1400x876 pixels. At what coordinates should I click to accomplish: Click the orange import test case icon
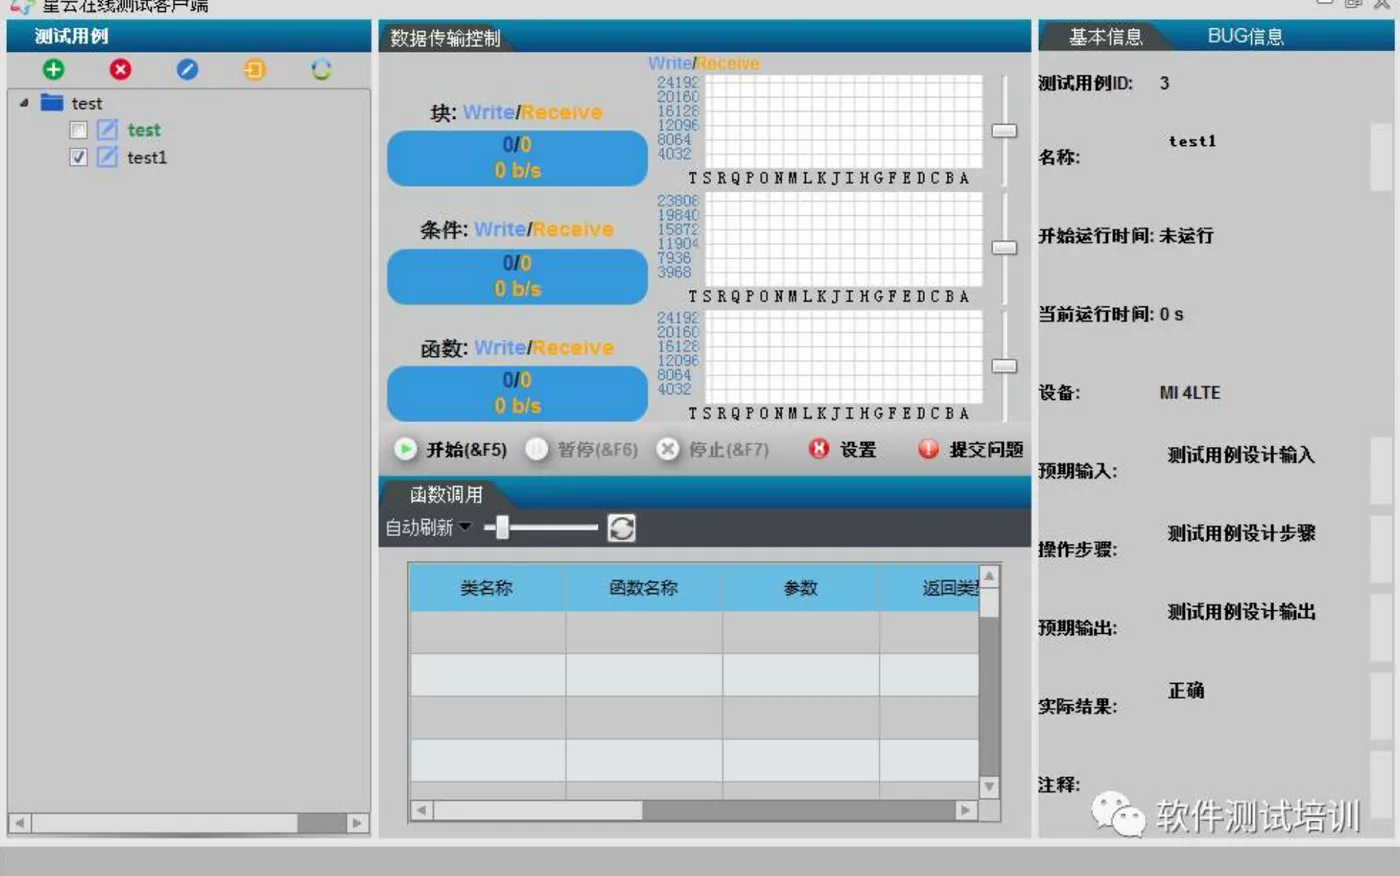pos(254,69)
